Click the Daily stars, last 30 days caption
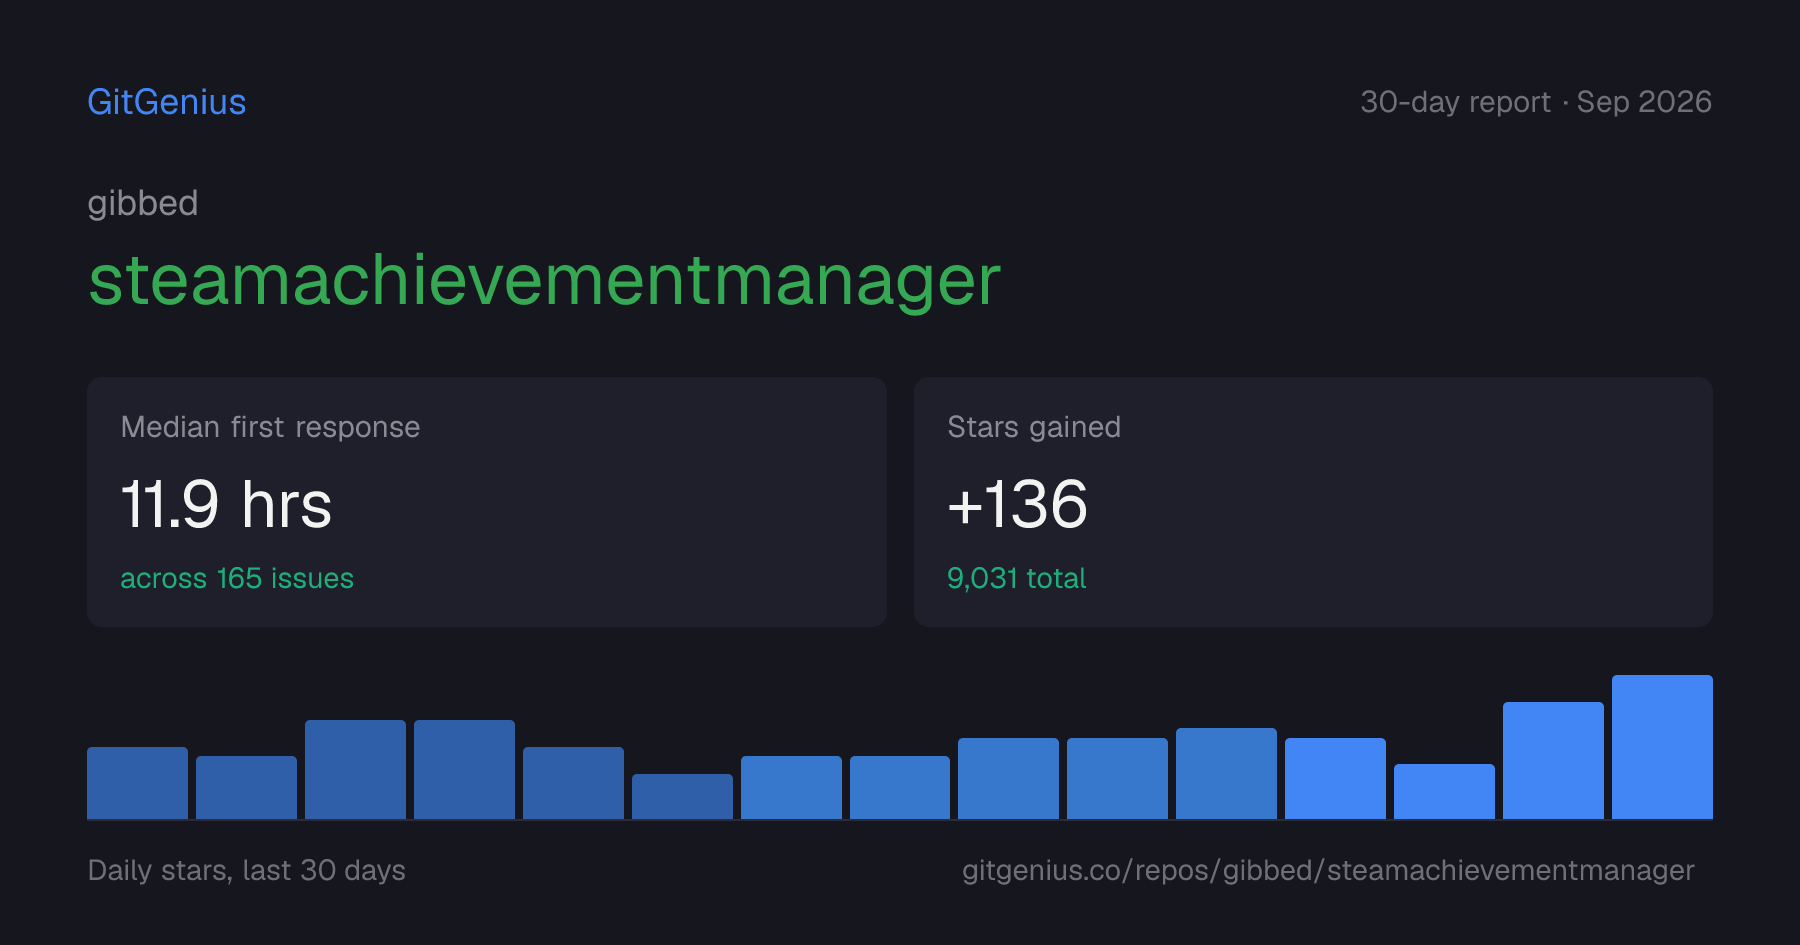 click(x=247, y=870)
